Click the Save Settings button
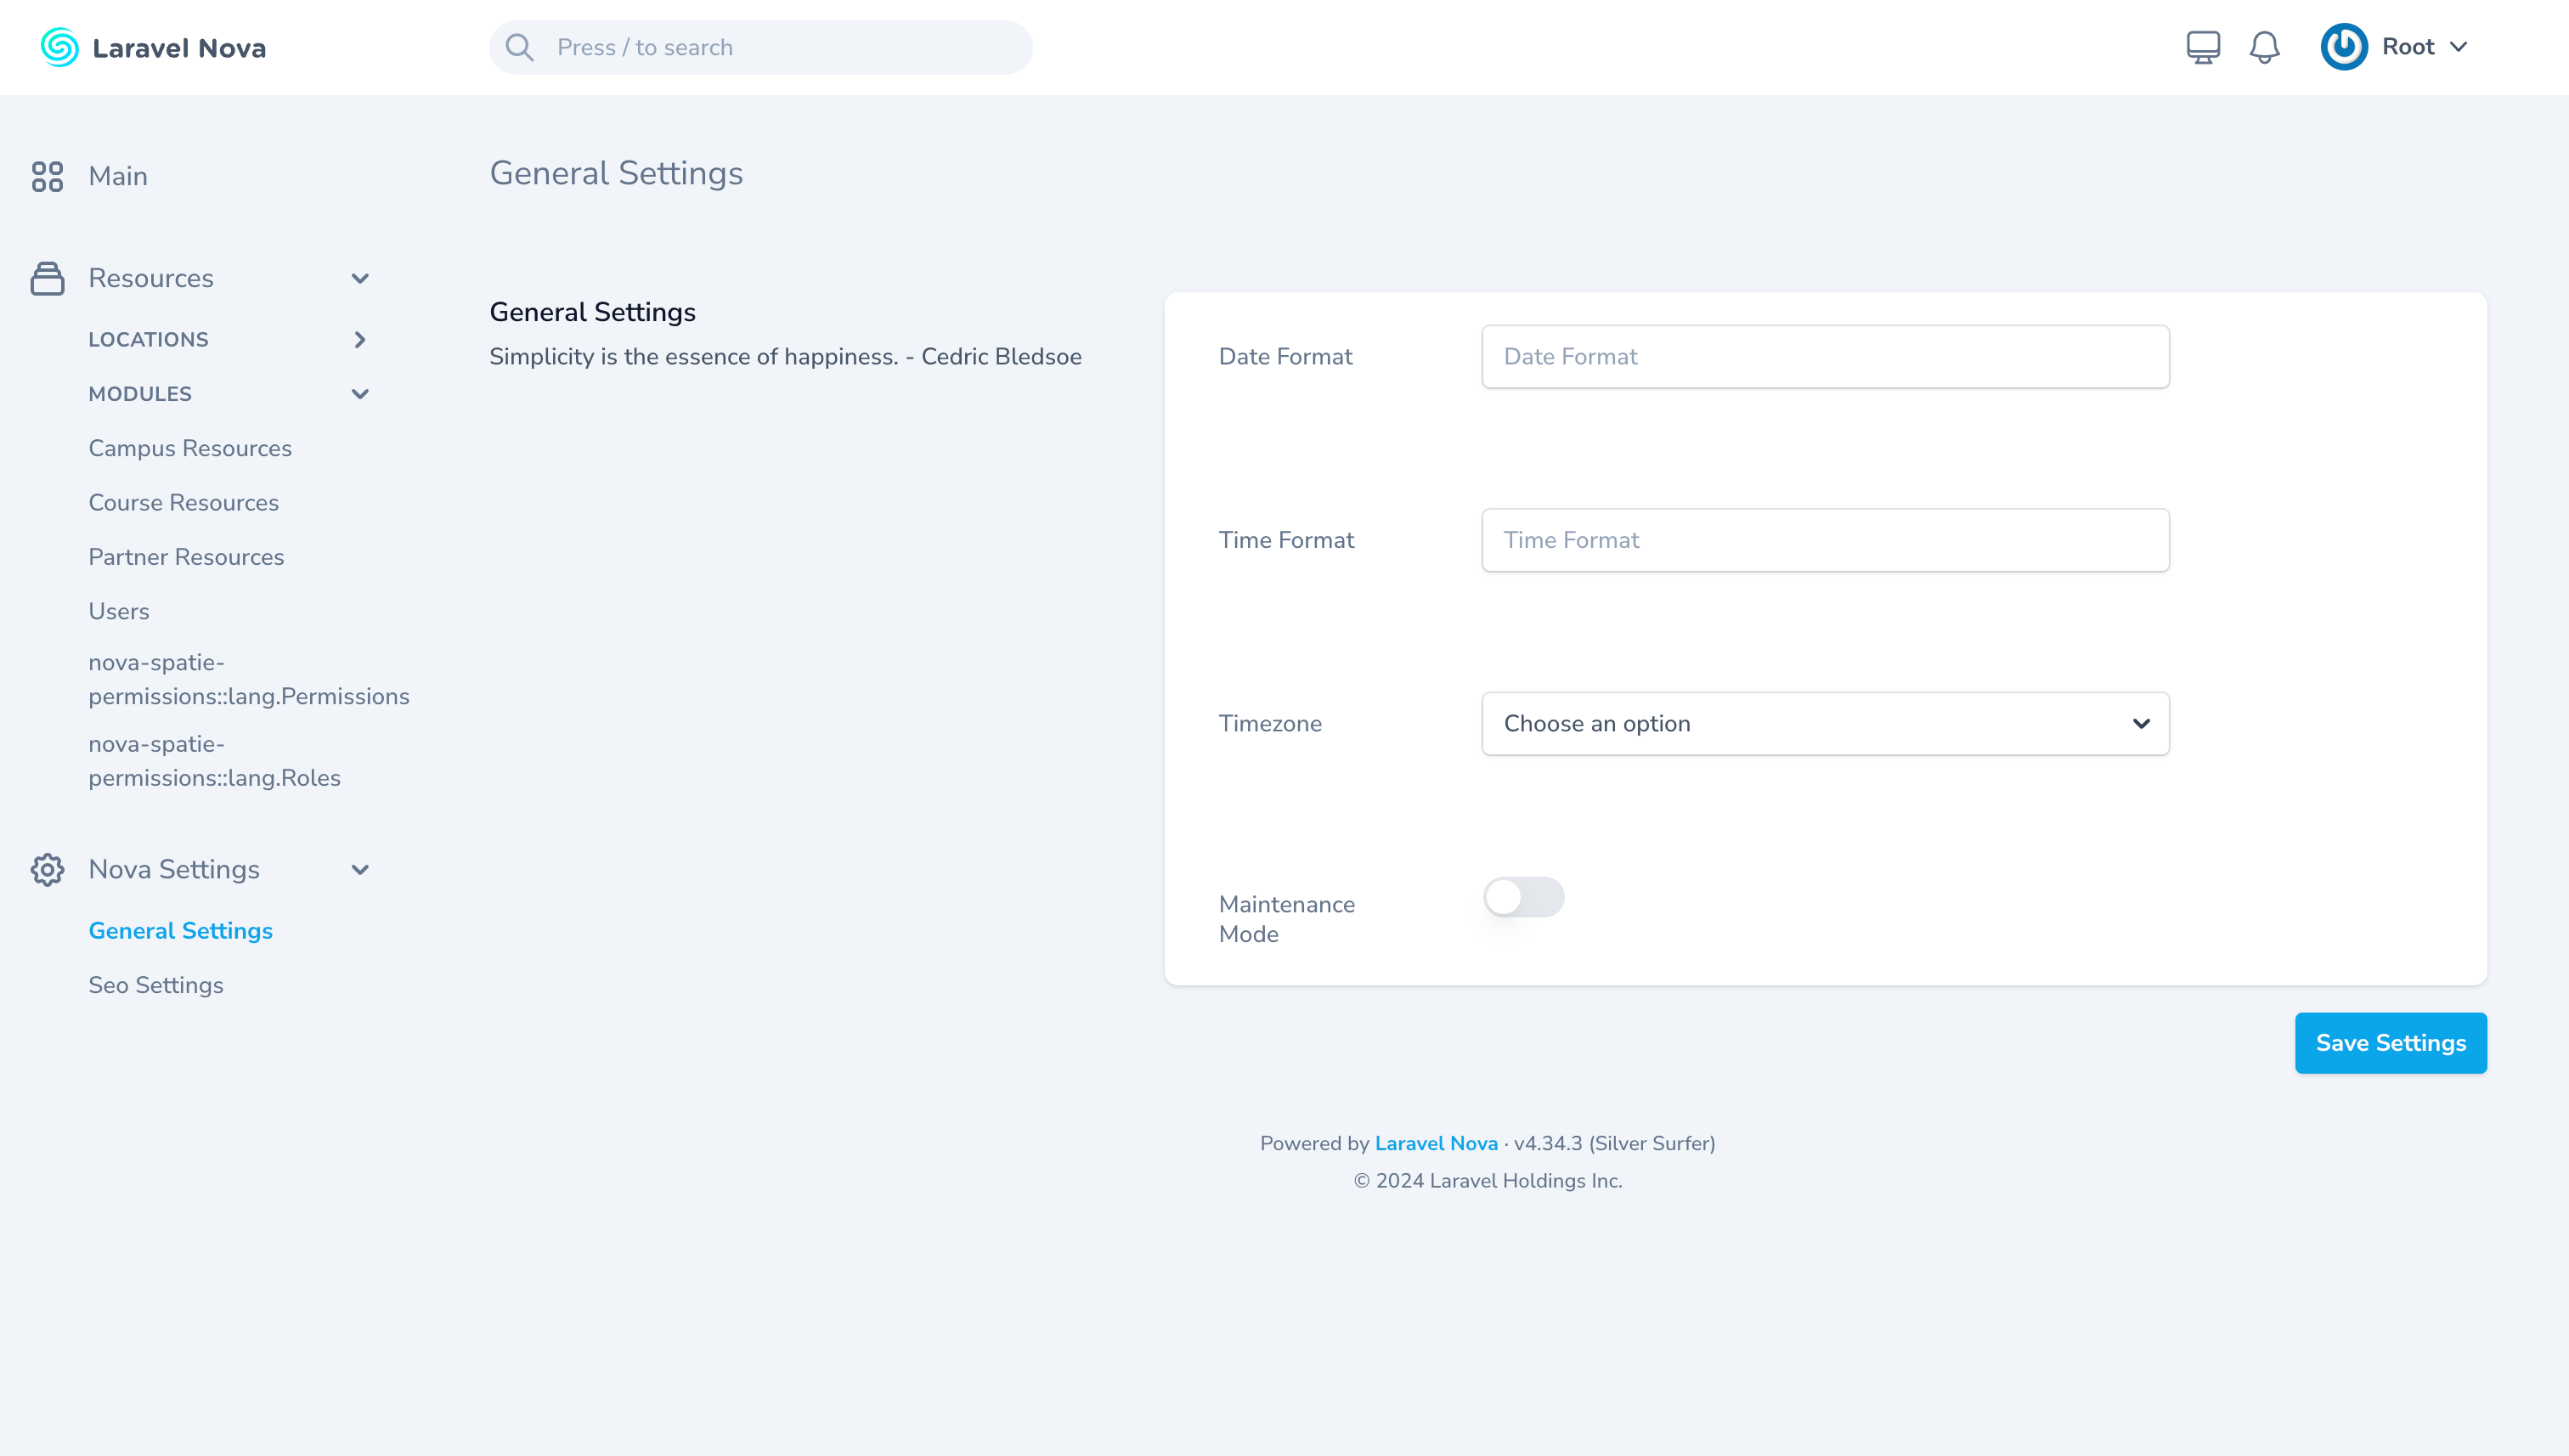 [x=2390, y=1043]
